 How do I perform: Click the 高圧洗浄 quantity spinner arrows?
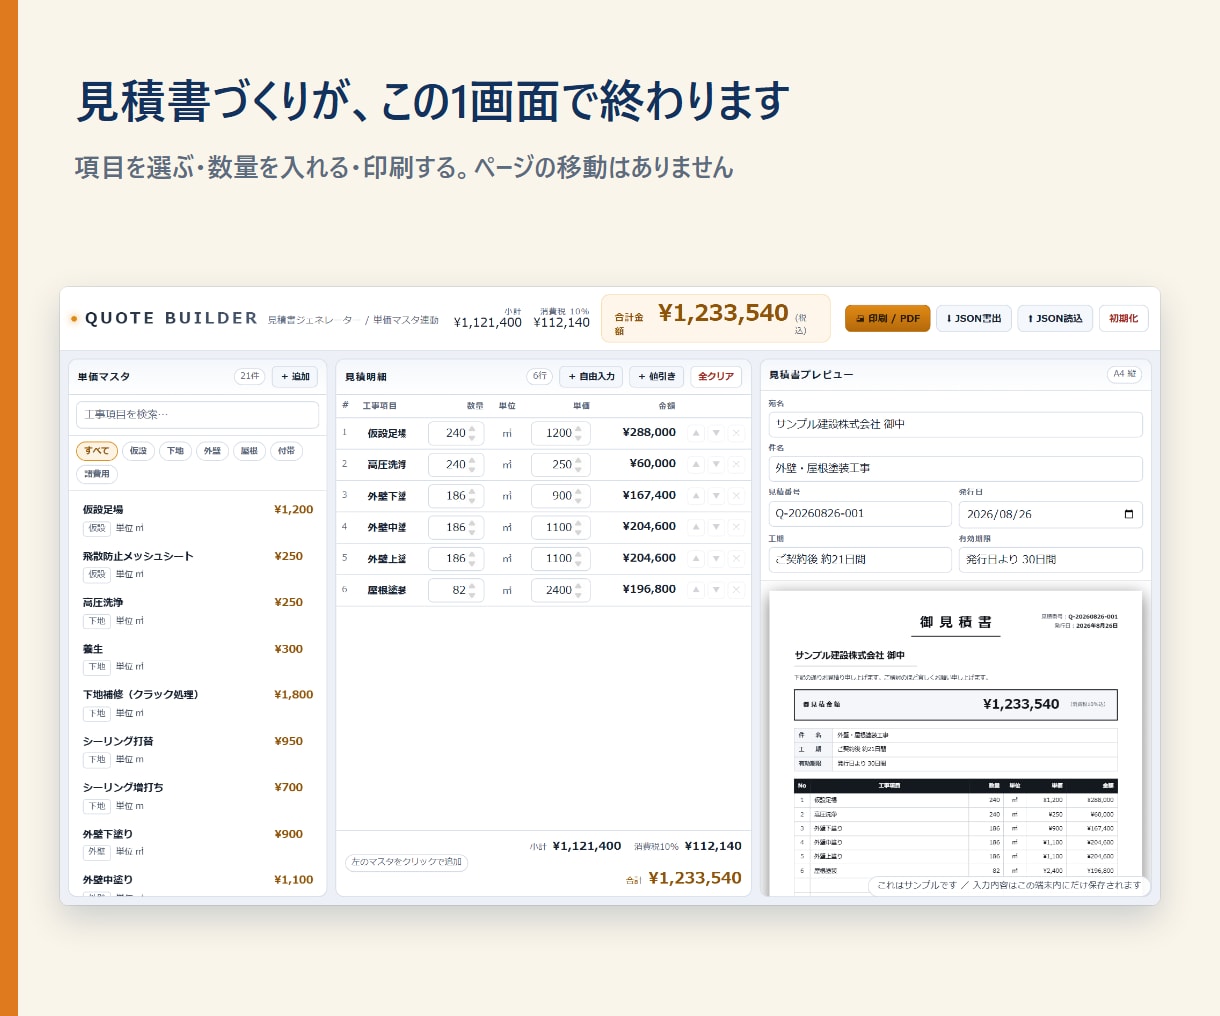tap(473, 465)
